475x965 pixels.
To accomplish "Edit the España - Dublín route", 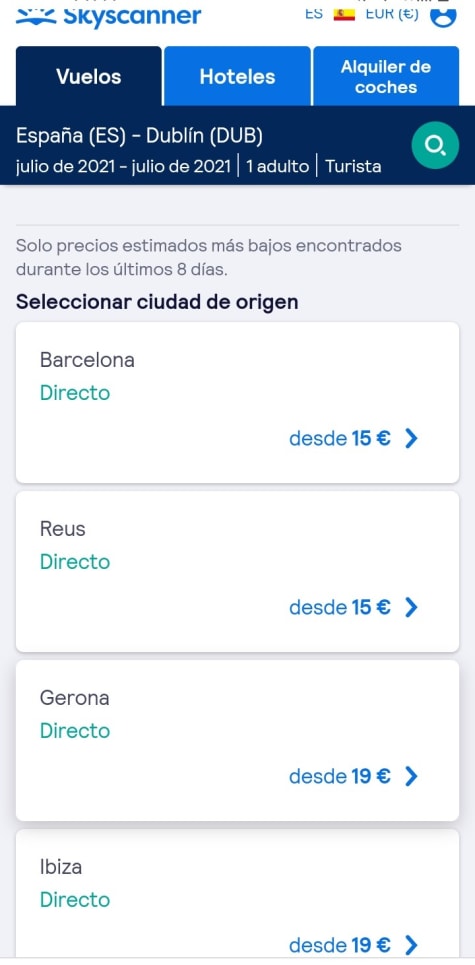I will (x=140, y=136).
